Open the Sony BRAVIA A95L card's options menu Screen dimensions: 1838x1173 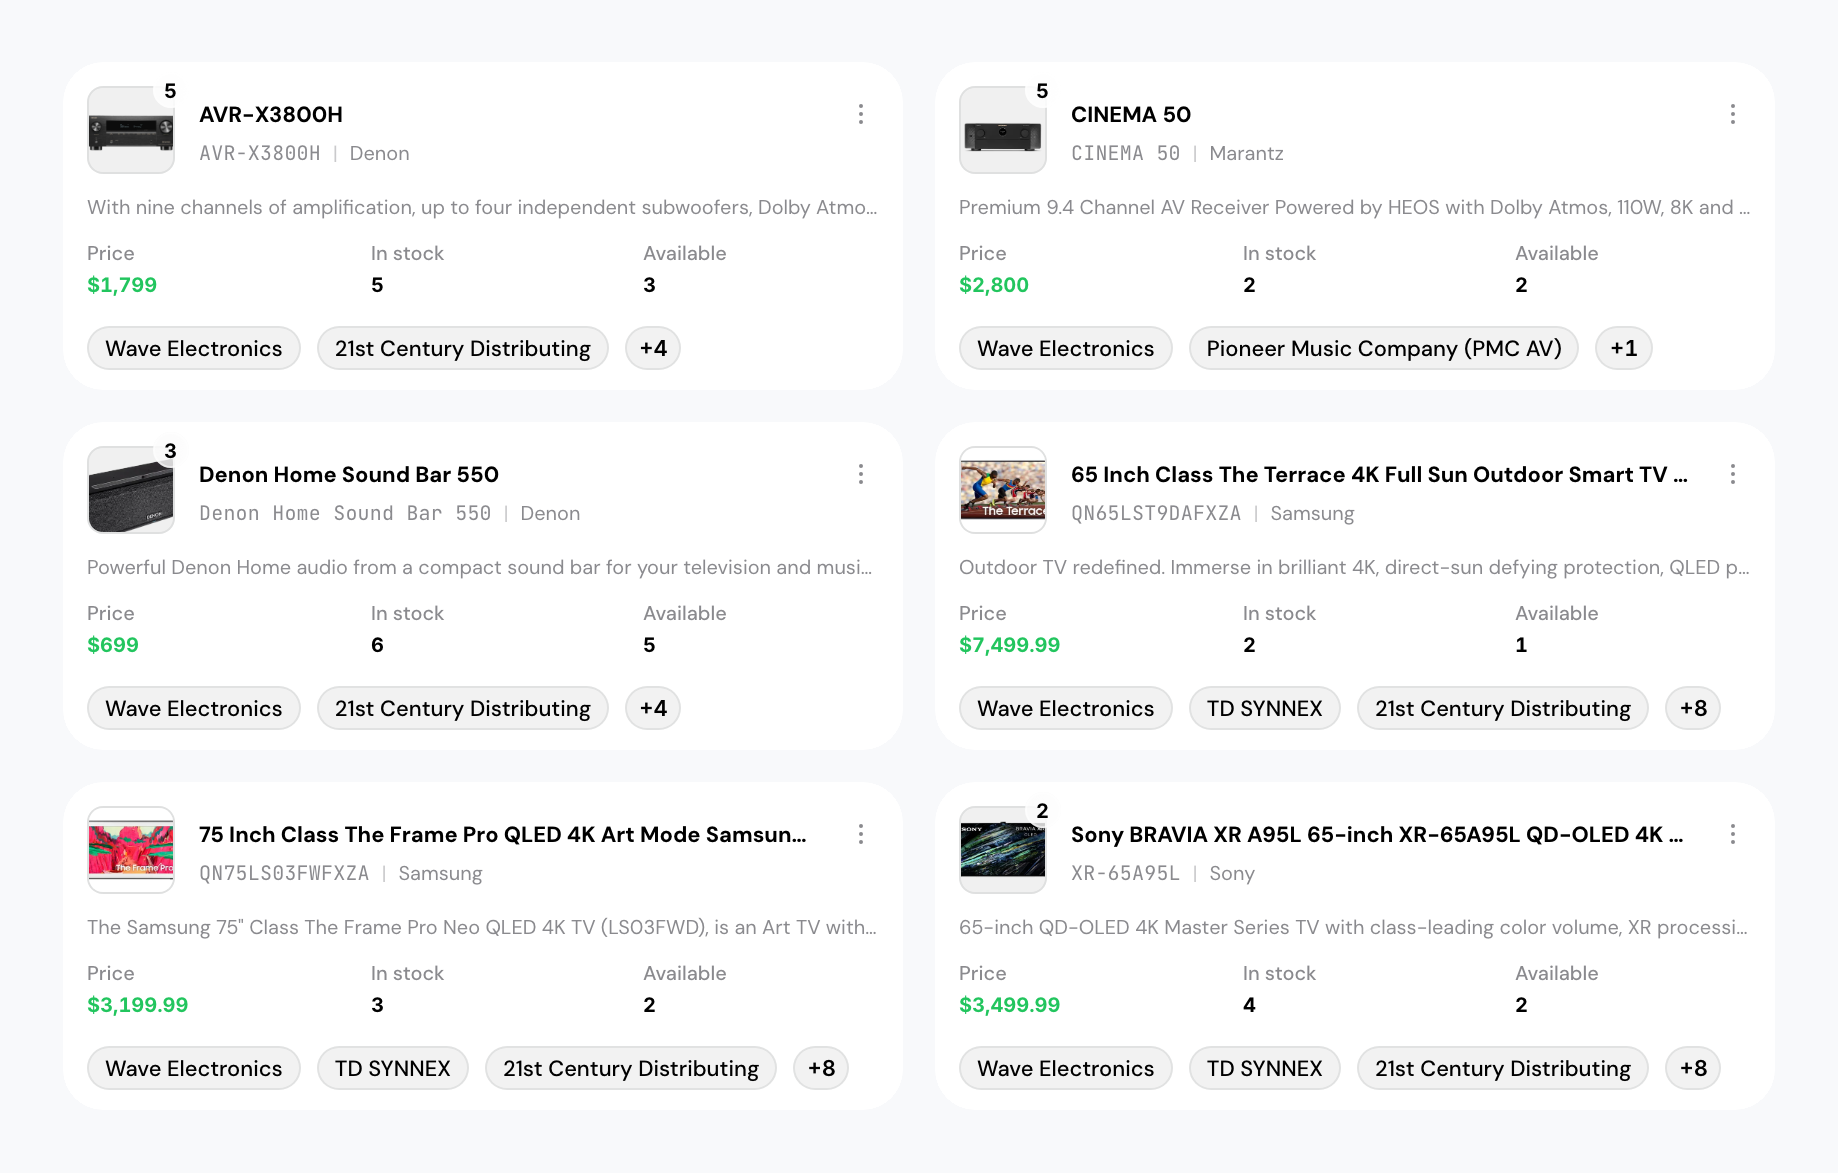1732,834
